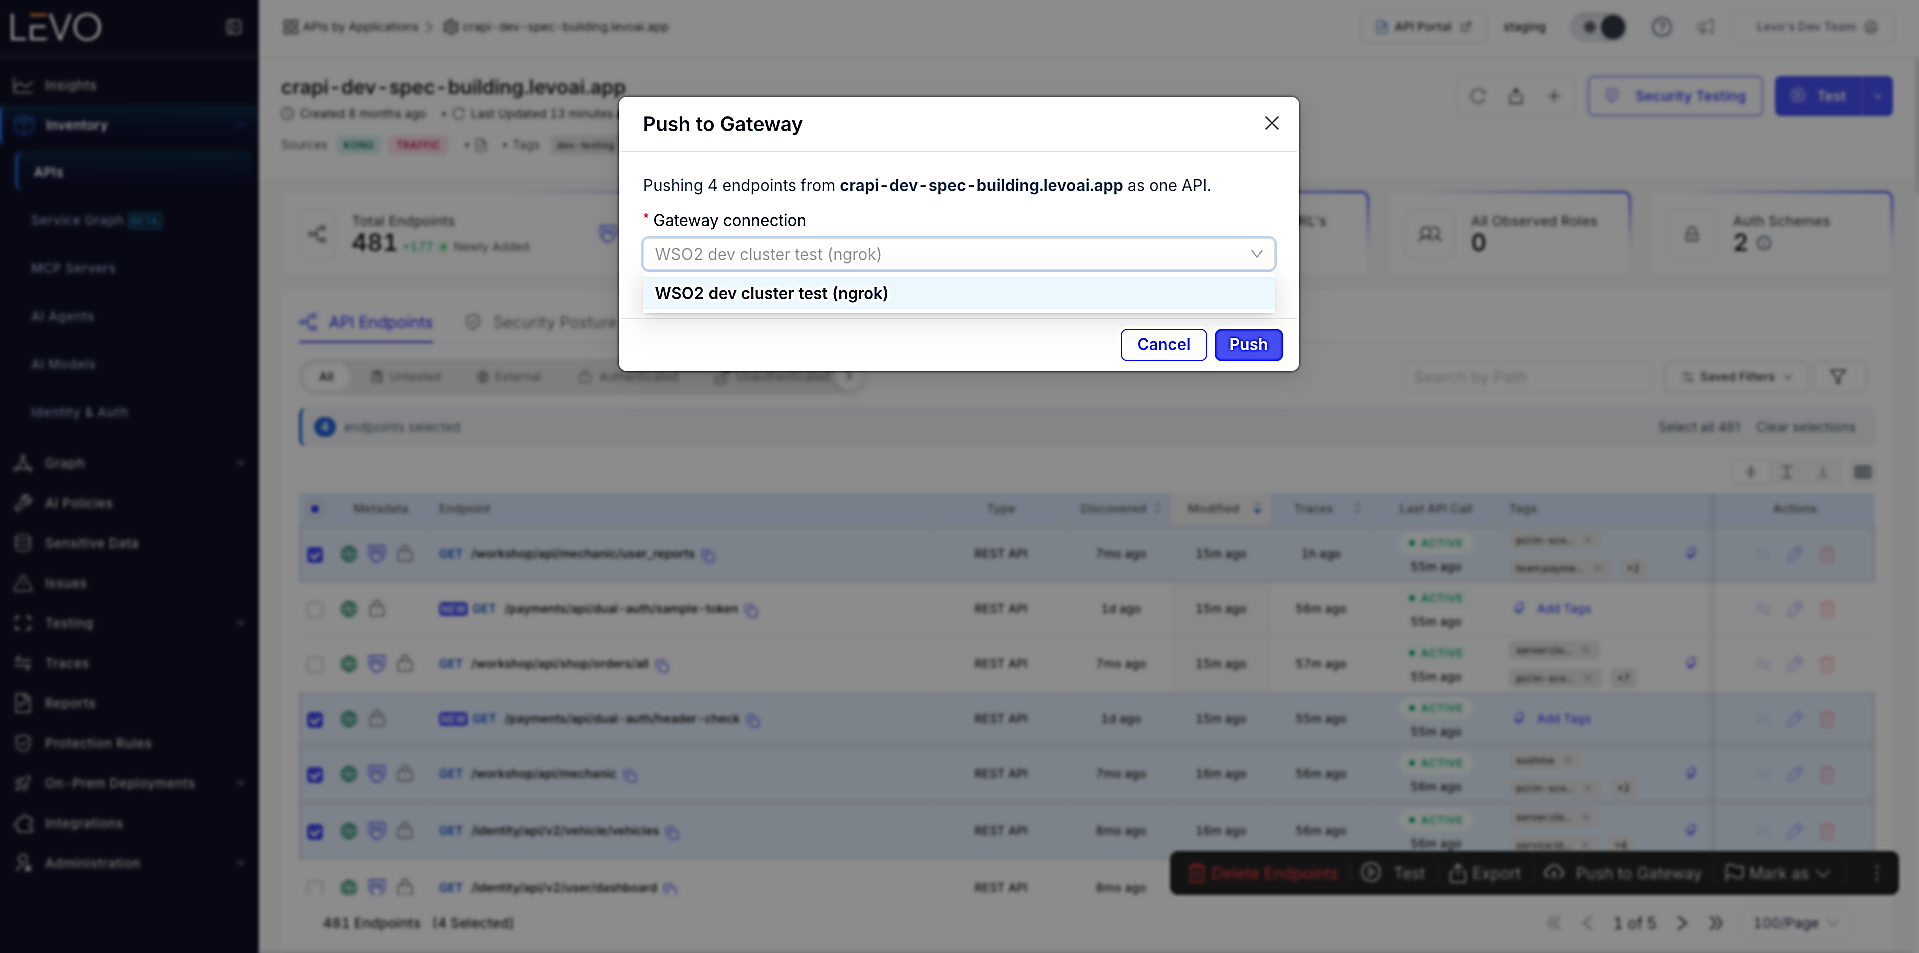Screen dimensions: 1919x953
Task: Open Sensitive Data in the sidebar
Action: pyautogui.click(x=91, y=543)
